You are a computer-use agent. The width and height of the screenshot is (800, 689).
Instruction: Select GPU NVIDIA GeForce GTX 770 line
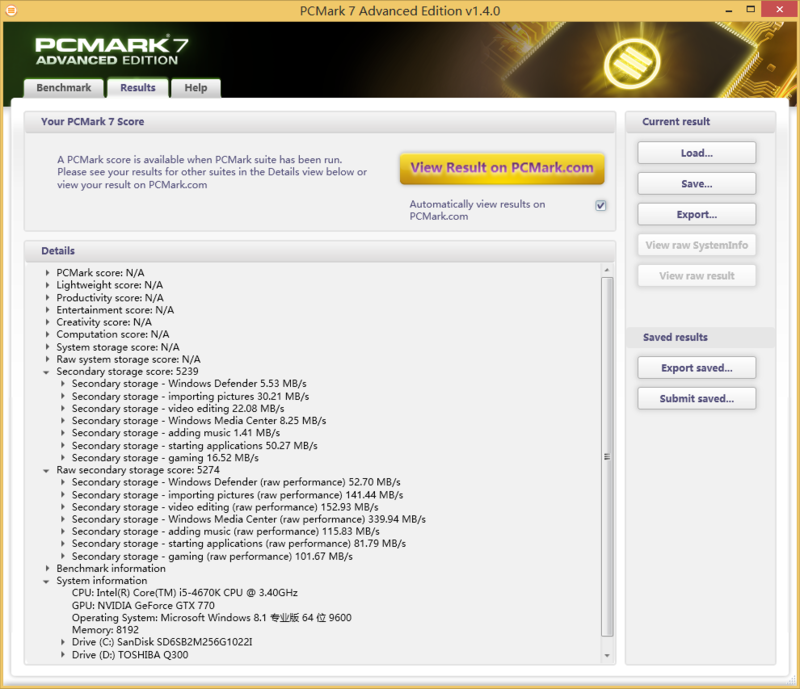(x=143, y=606)
